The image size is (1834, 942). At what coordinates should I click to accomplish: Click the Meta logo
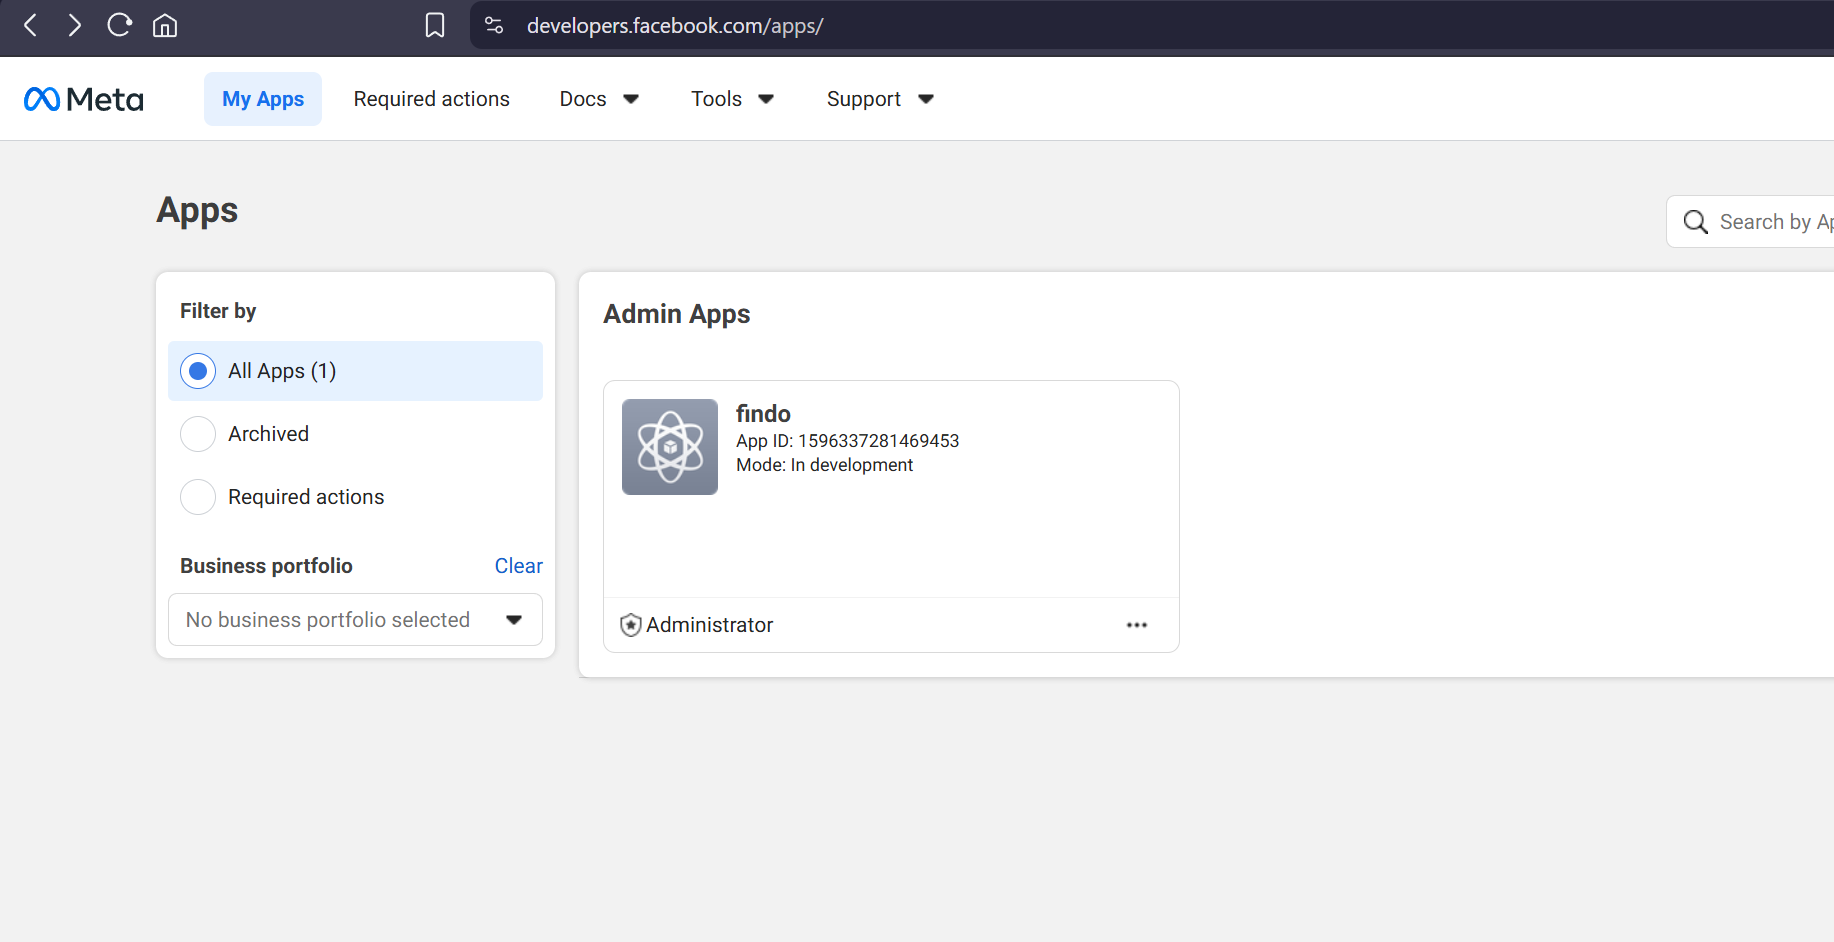84,99
